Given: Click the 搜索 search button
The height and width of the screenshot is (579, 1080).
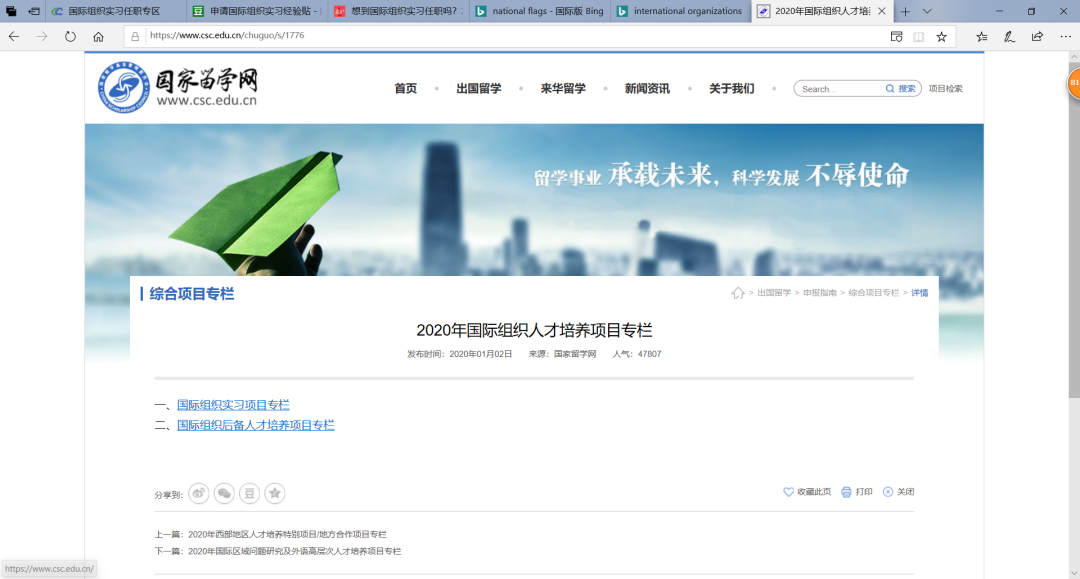Looking at the screenshot, I should [901, 89].
